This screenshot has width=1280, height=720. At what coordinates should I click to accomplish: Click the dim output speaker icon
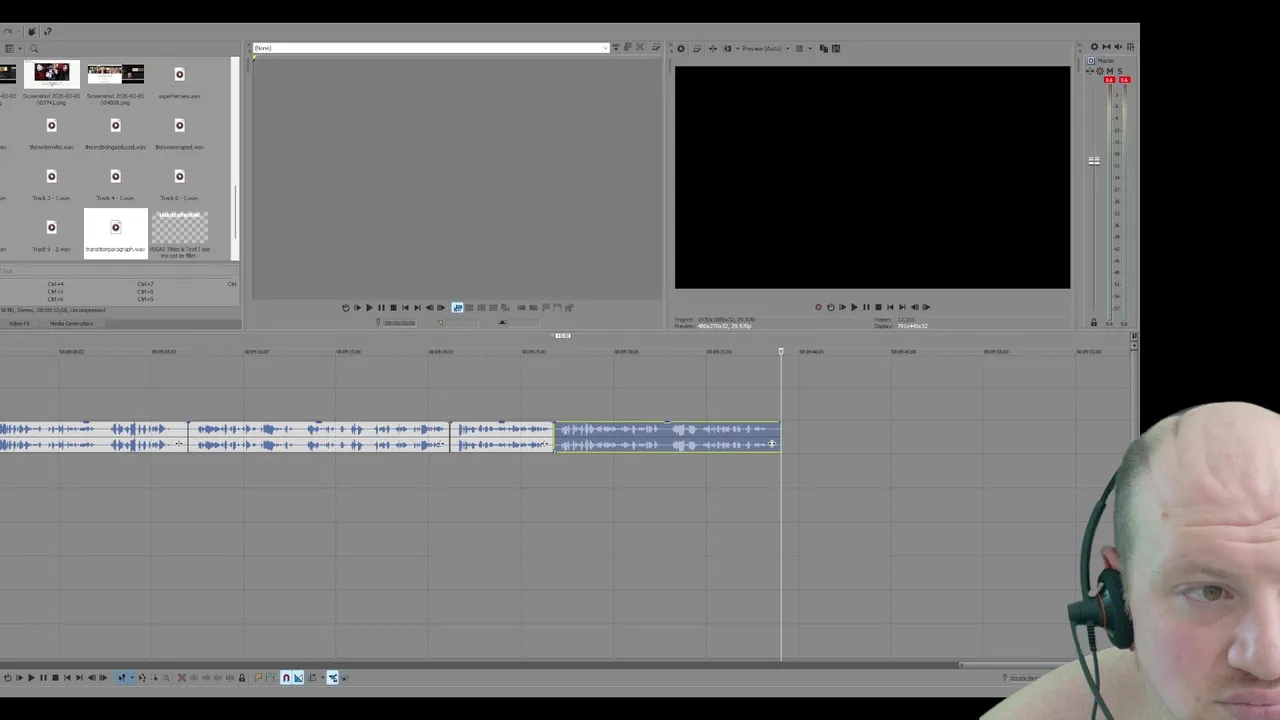pos(1118,46)
